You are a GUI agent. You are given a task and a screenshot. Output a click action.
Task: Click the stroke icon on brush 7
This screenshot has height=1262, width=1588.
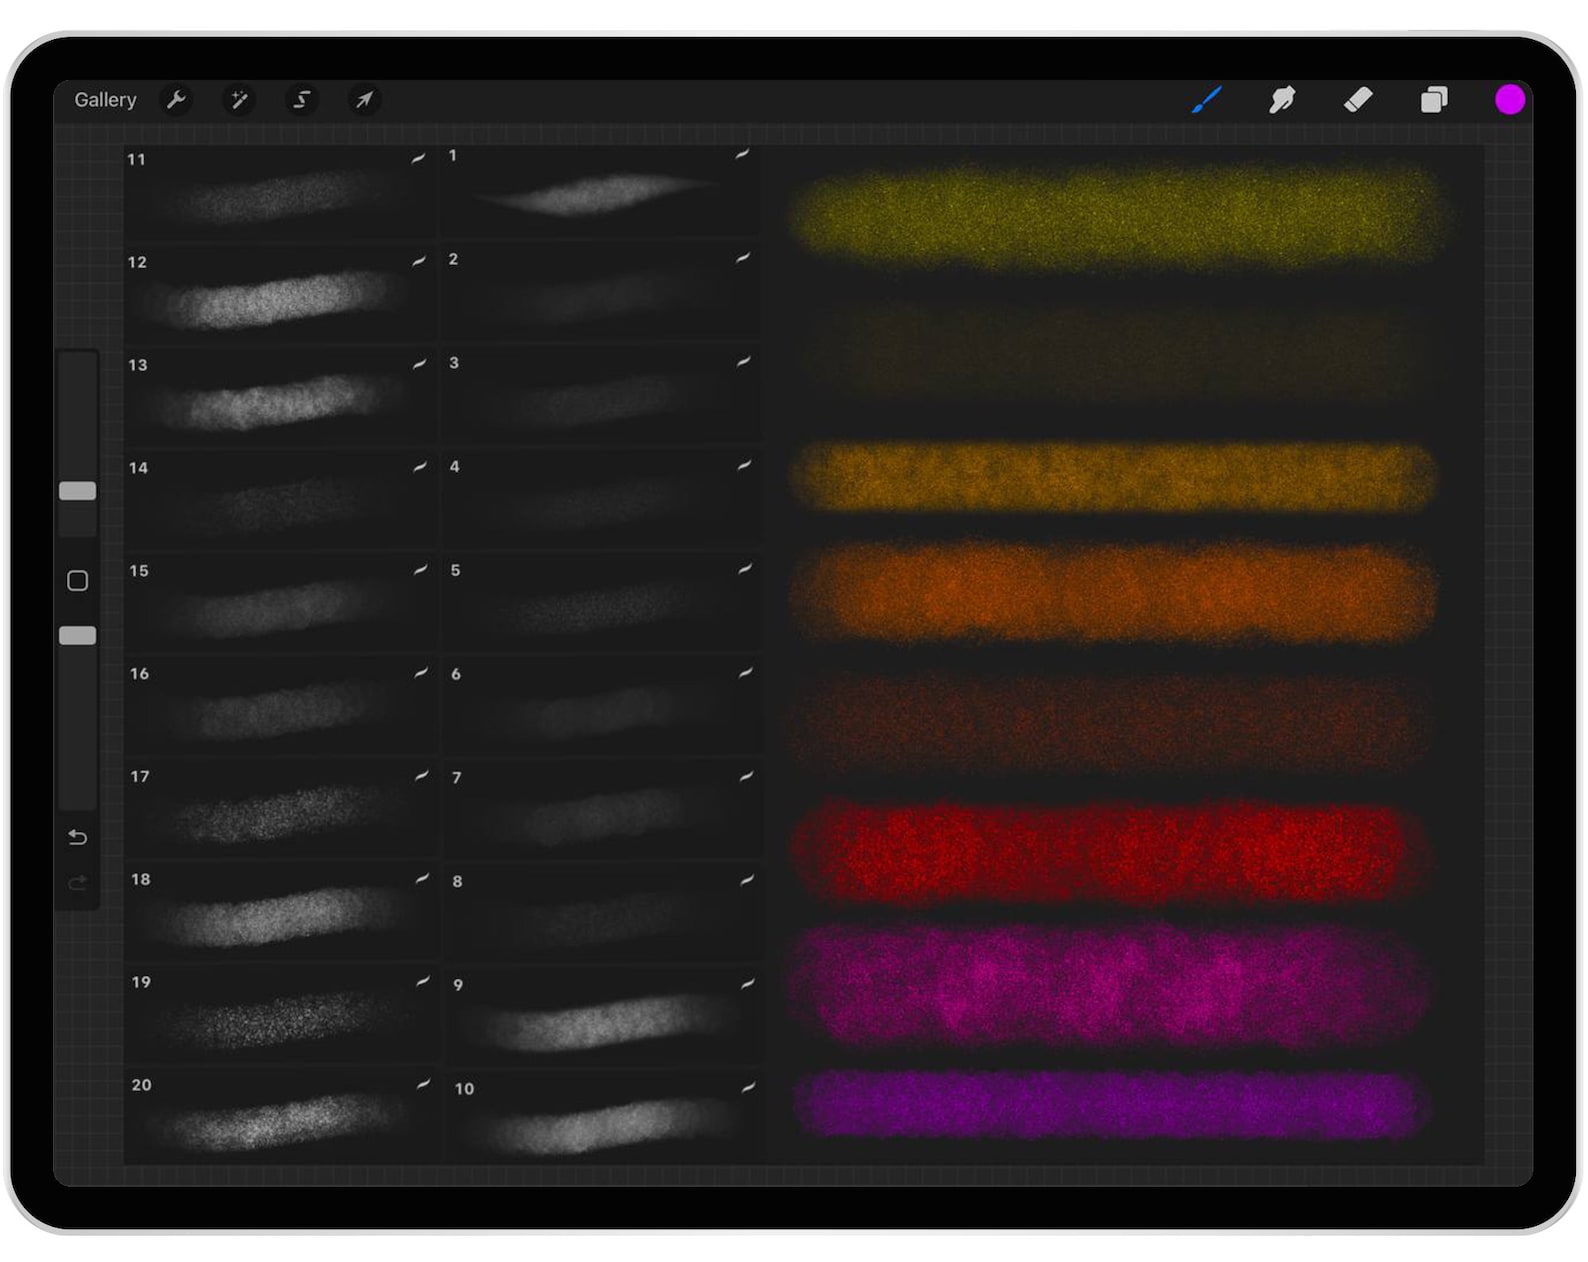click(747, 776)
